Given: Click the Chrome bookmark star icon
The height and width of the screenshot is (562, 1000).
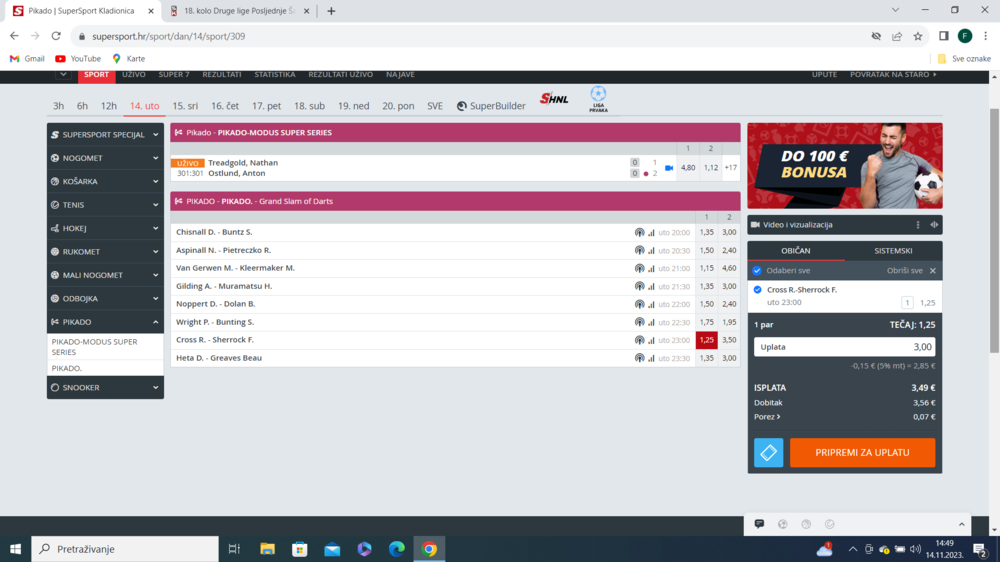Looking at the screenshot, I should point(917,36).
